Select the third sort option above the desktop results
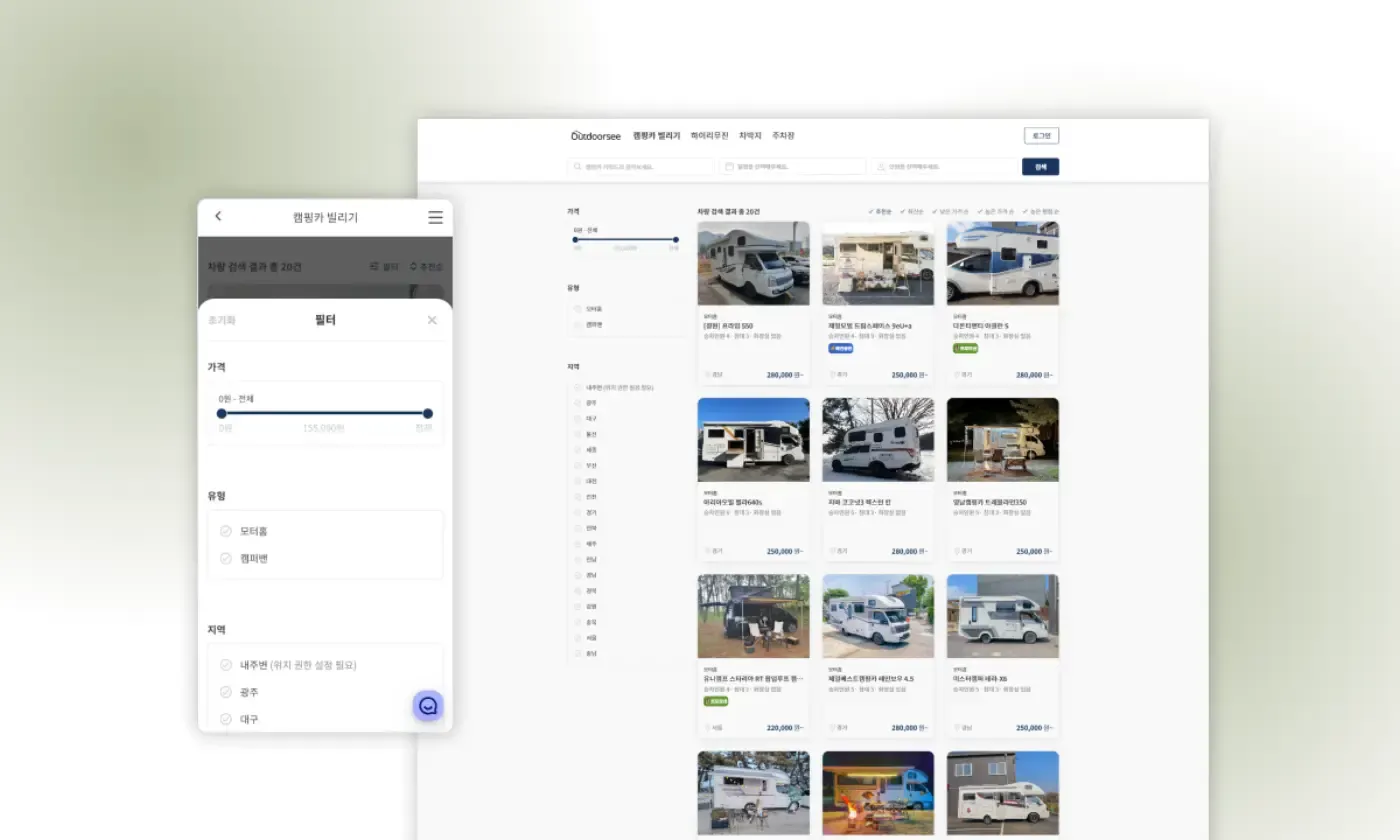This screenshot has height=840, width=1400. tap(950, 212)
